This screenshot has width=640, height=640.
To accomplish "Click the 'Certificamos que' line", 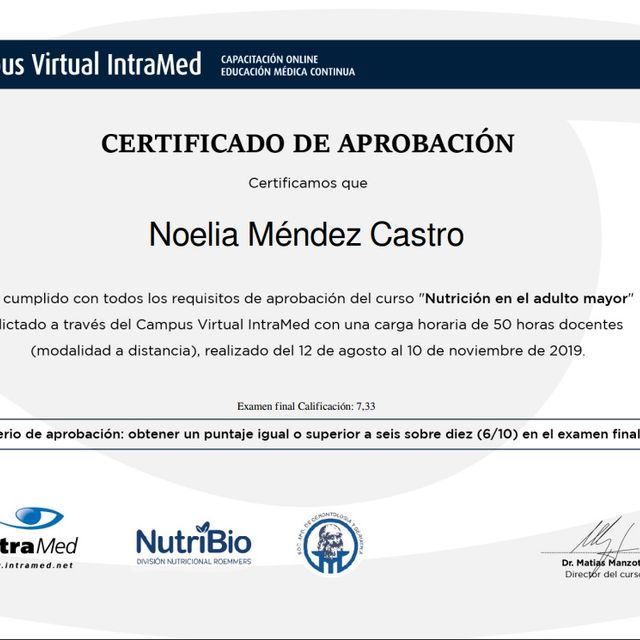I will pos(308,183).
